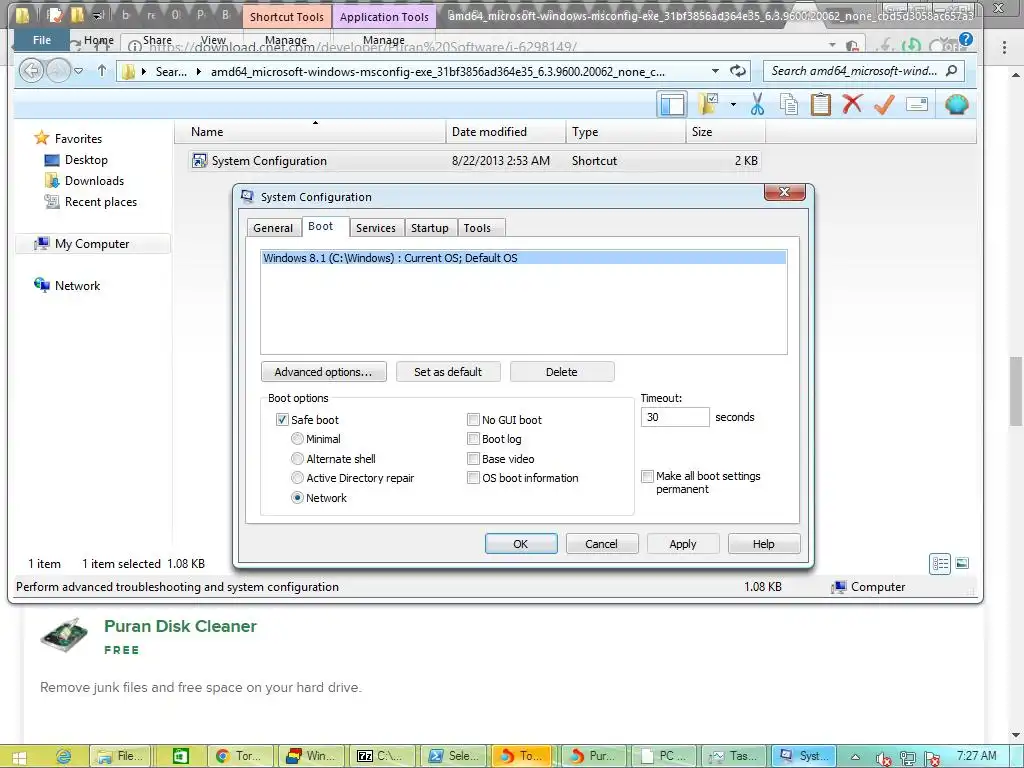Switch to the Startup tab
Screen dimensions: 1024x768
pos(430,228)
